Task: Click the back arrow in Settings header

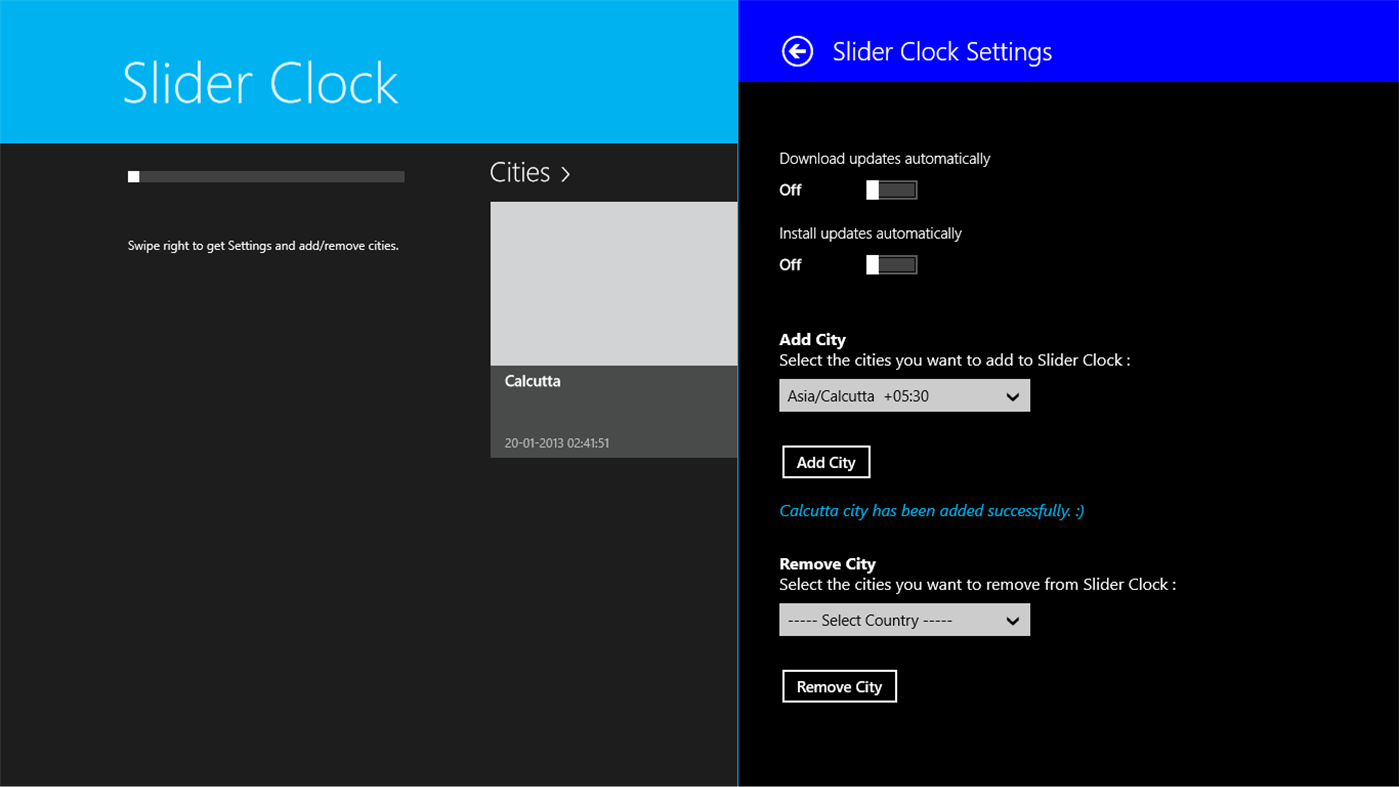Action: pyautogui.click(x=796, y=50)
